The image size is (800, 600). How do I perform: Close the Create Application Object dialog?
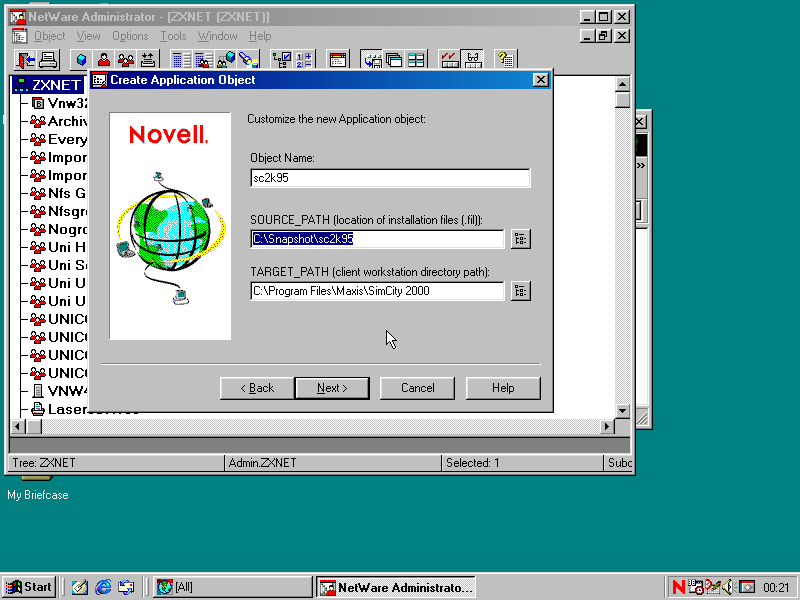tap(540, 80)
